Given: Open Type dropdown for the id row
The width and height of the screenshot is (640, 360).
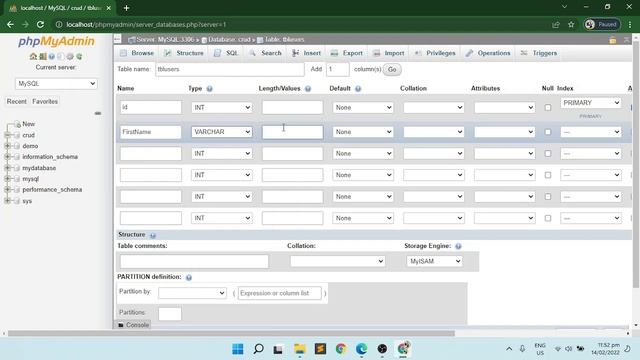Looking at the screenshot, I should pos(222,107).
